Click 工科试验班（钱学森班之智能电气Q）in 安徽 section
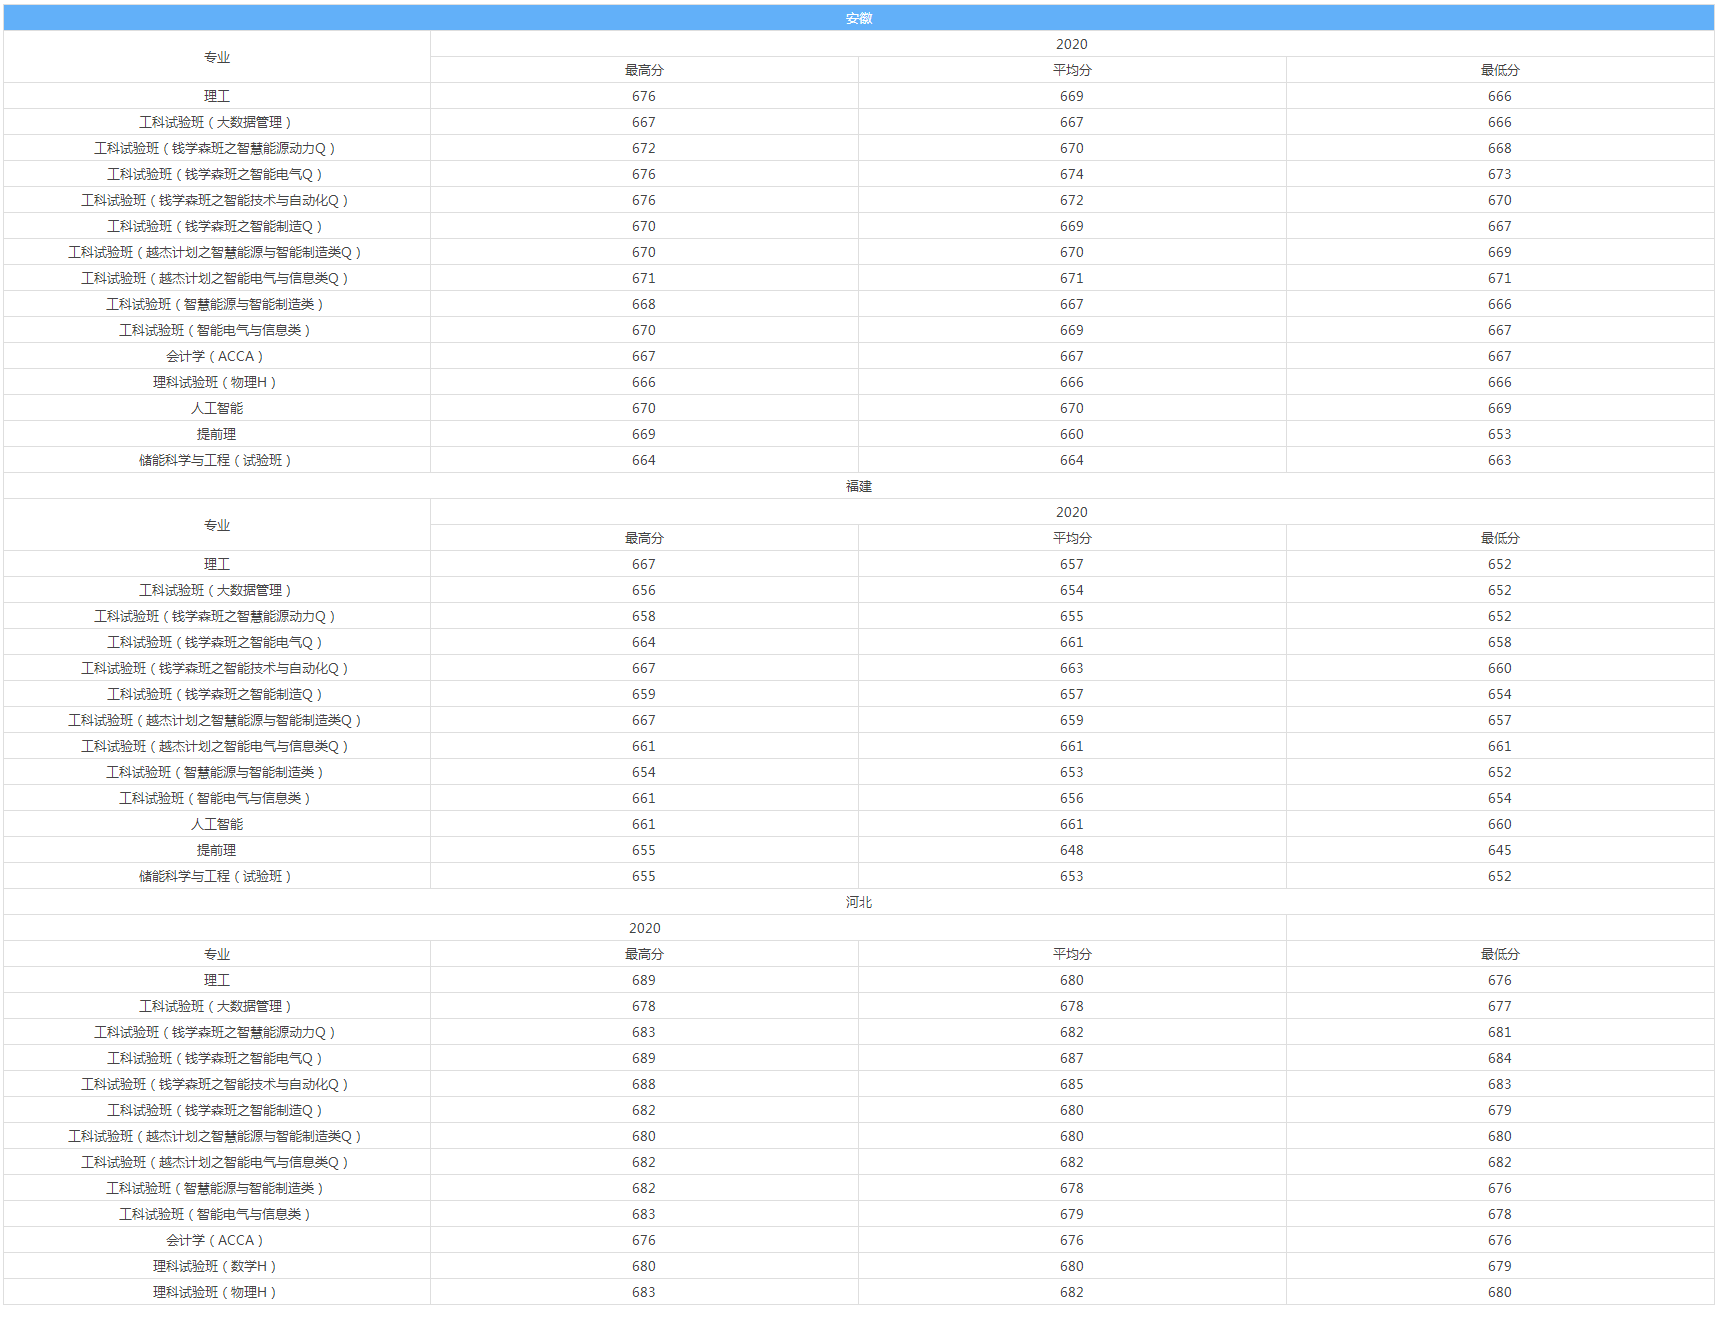This screenshot has width=1720, height=1322. (215, 174)
